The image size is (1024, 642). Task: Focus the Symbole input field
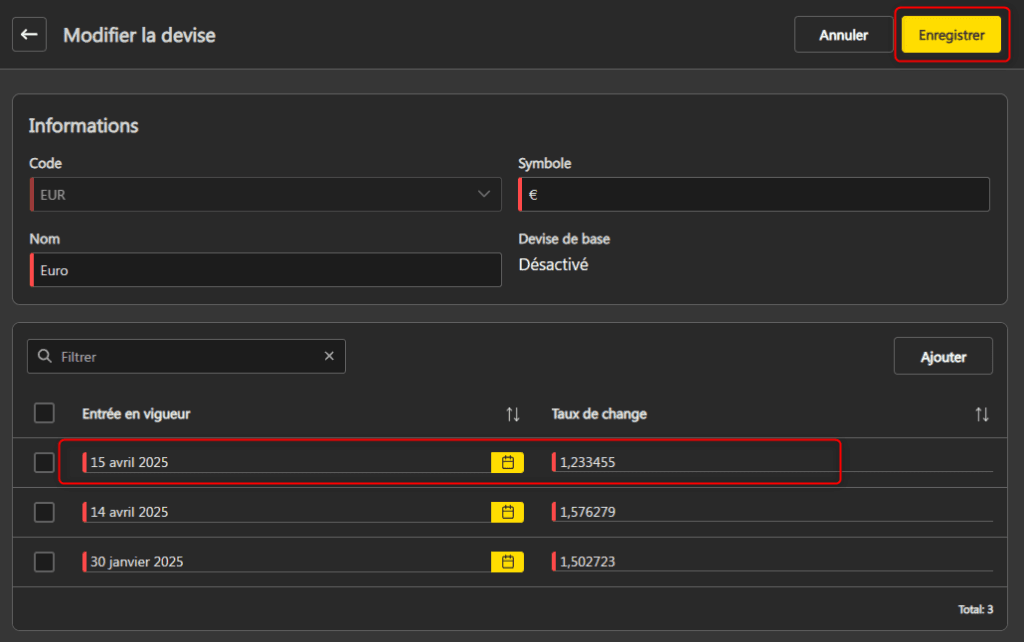[754, 195]
